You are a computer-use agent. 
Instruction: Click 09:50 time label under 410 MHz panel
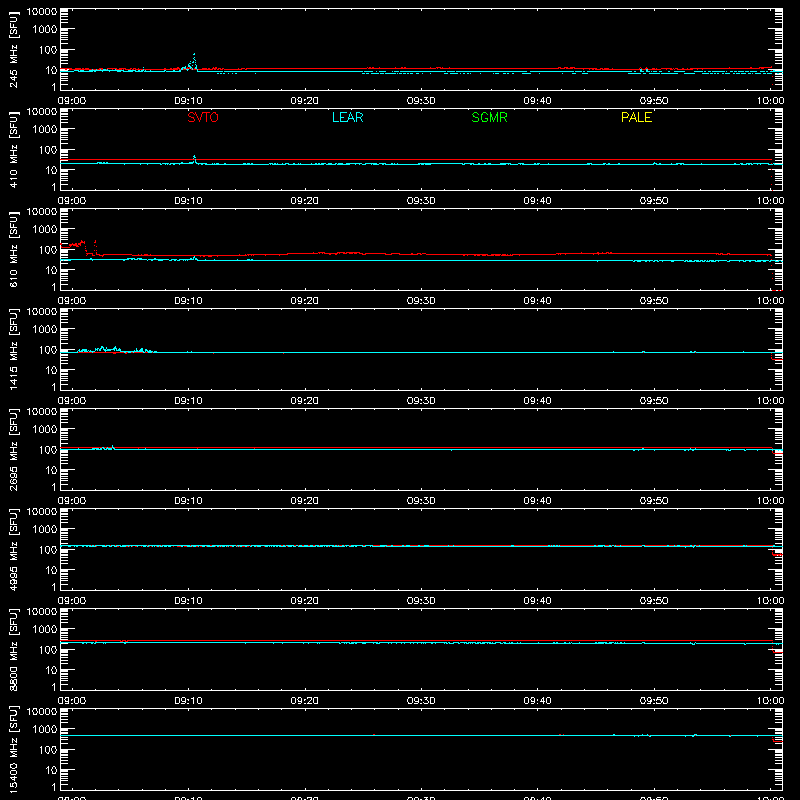[654, 201]
